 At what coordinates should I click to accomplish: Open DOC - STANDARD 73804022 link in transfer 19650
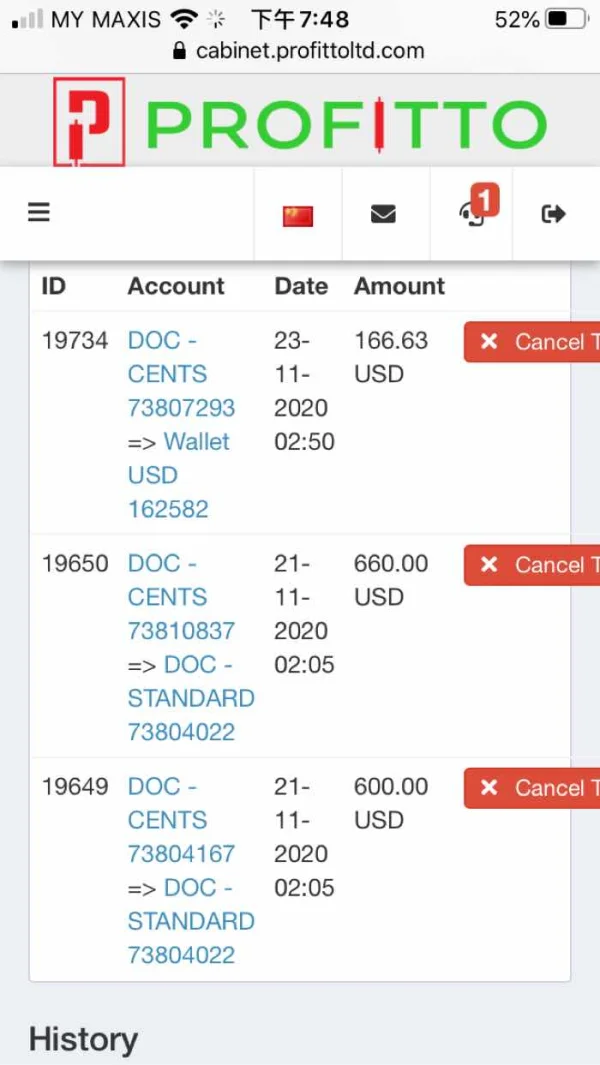click(191, 698)
